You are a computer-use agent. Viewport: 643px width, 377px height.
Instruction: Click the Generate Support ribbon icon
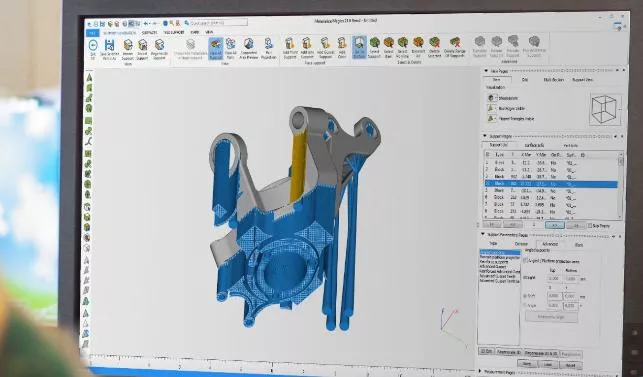(128, 50)
